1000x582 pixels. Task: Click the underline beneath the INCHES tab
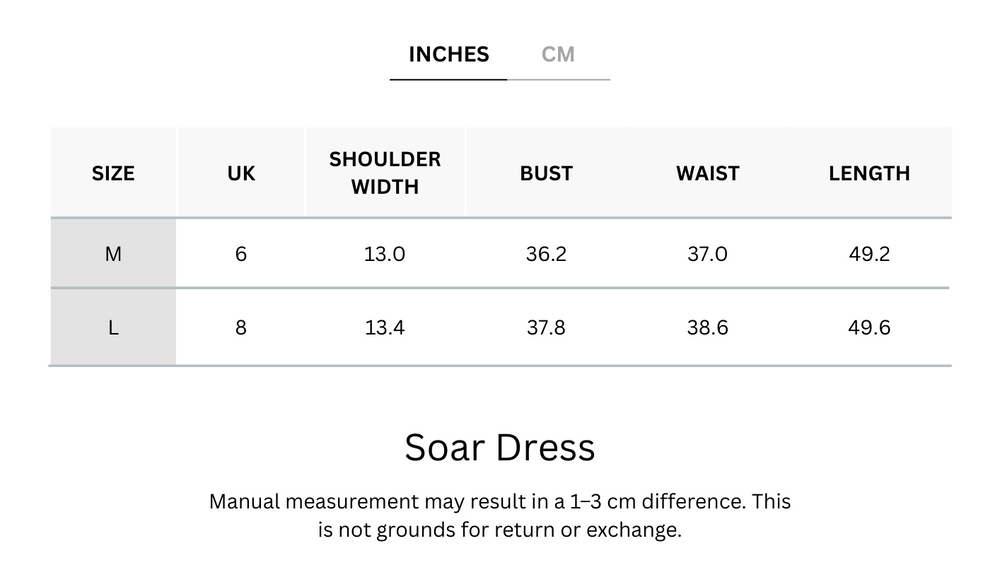coord(448,77)
